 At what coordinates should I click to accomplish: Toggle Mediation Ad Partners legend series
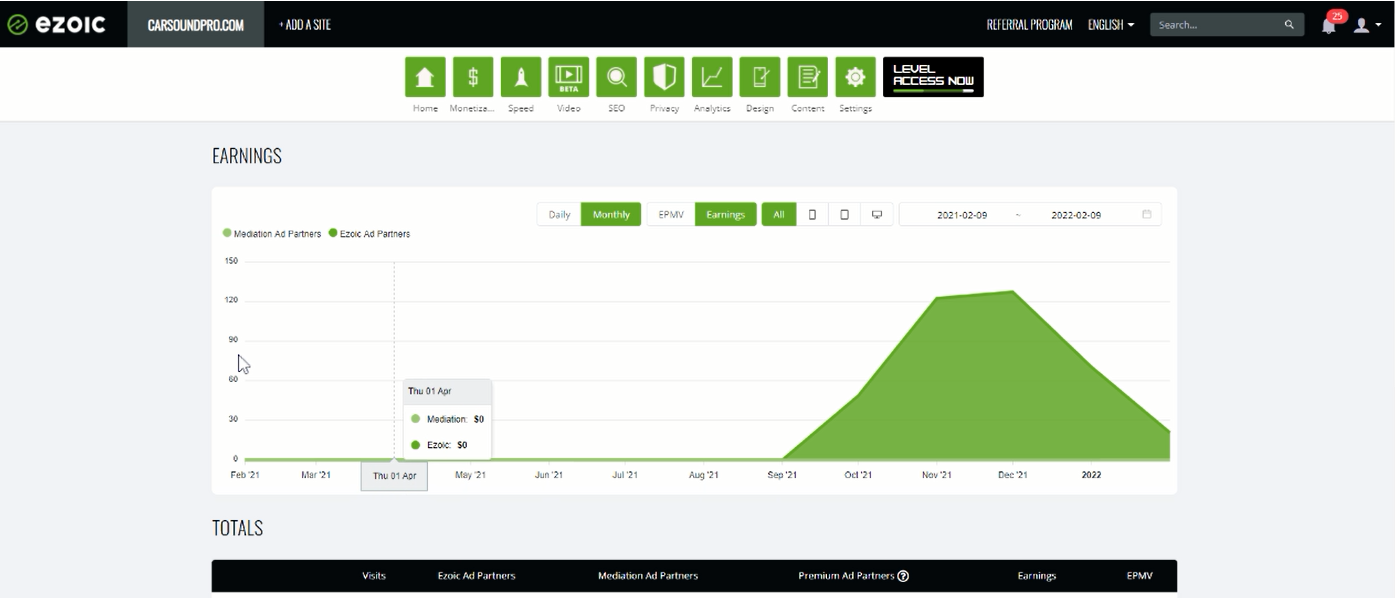273,234
